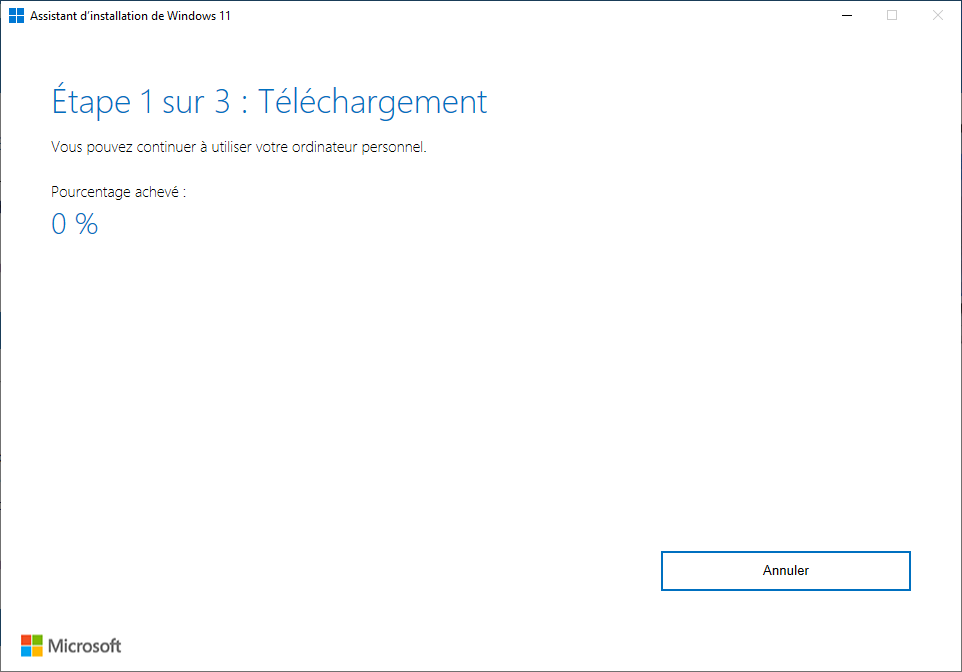Click the blue percent sign symbol
Screen dimensions: 962x672
point(87,224)
